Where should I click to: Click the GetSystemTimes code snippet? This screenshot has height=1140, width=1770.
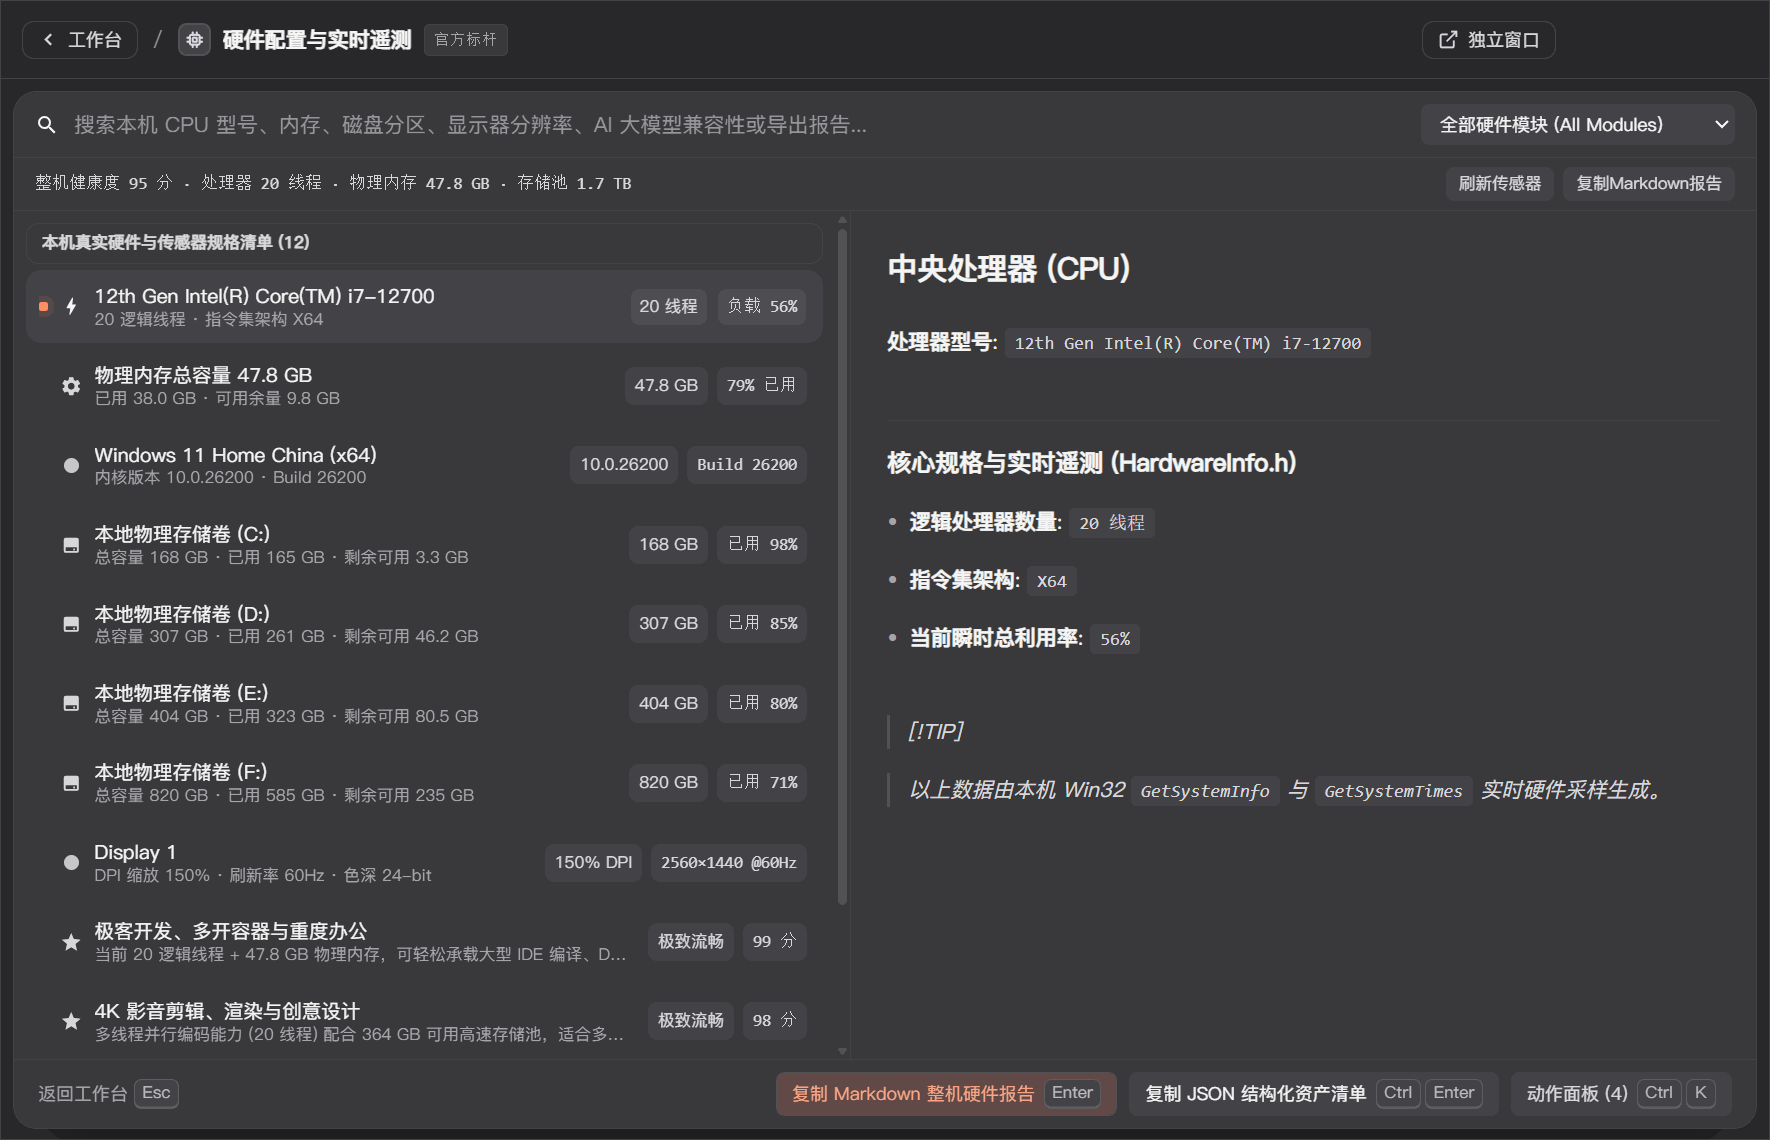(x=1393, y=792)
